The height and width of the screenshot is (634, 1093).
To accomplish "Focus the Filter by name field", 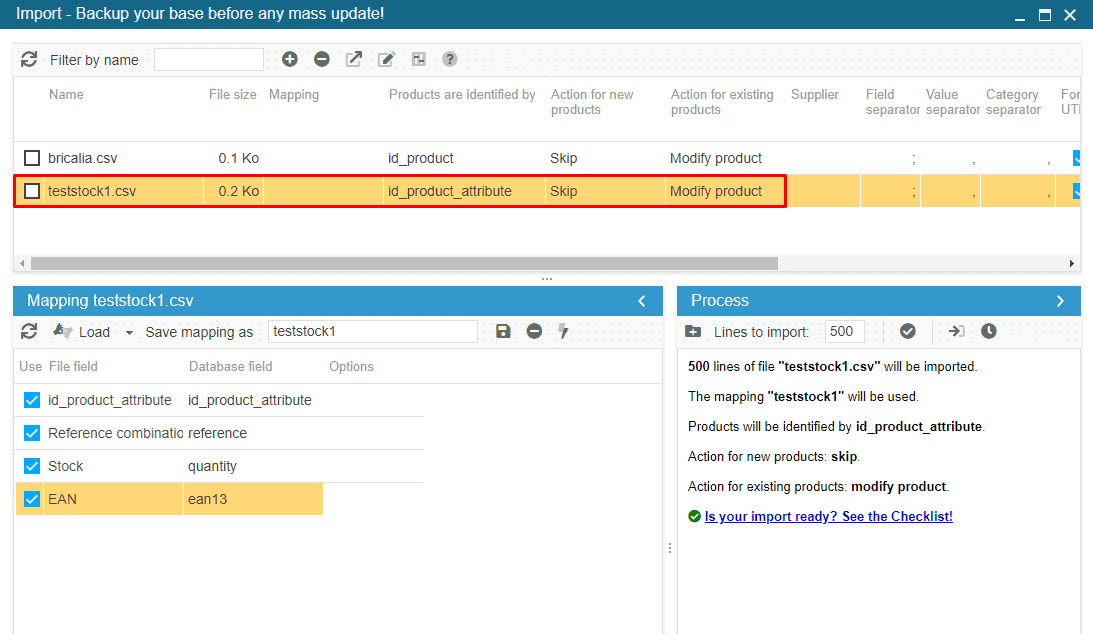I will coord(209,60).
